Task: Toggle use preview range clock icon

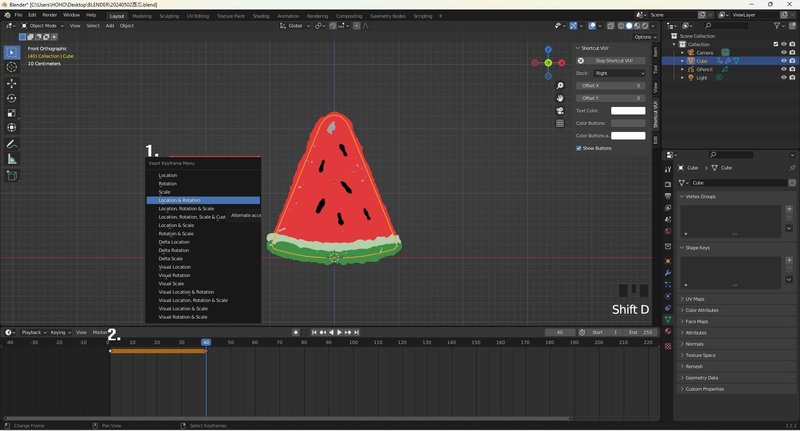Action: (582, 332)
